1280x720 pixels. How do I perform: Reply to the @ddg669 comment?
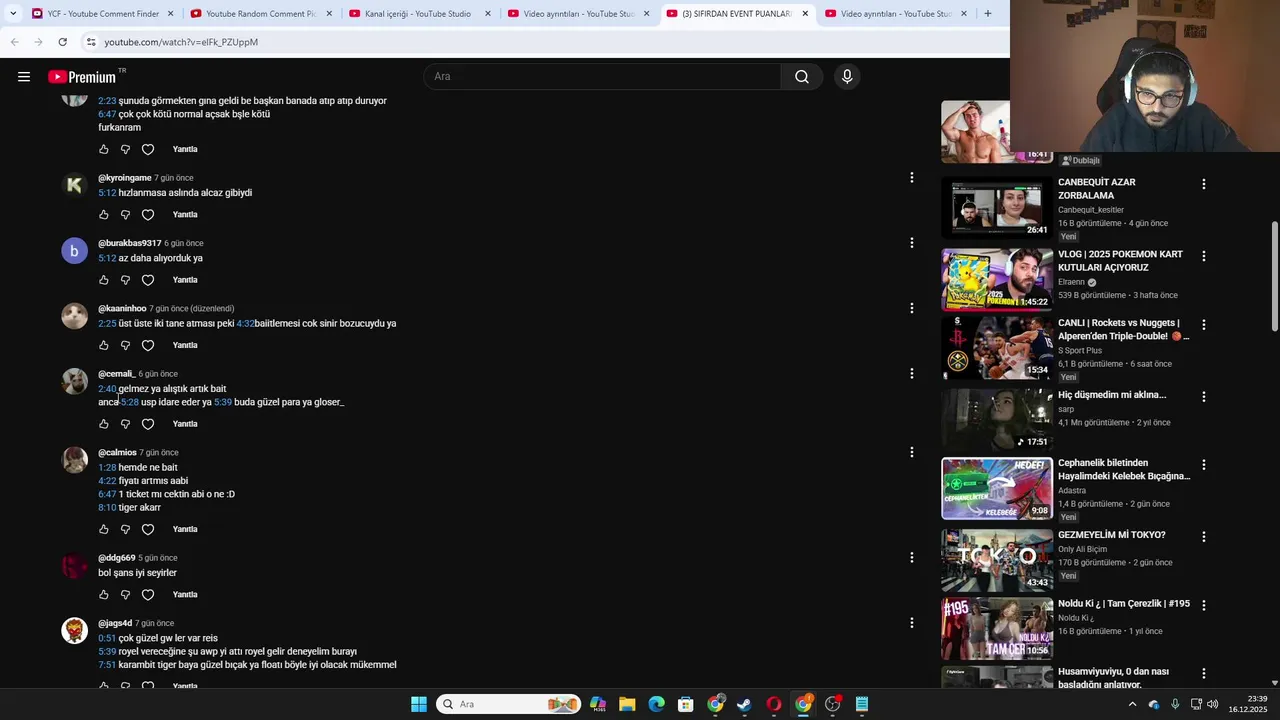185,595
